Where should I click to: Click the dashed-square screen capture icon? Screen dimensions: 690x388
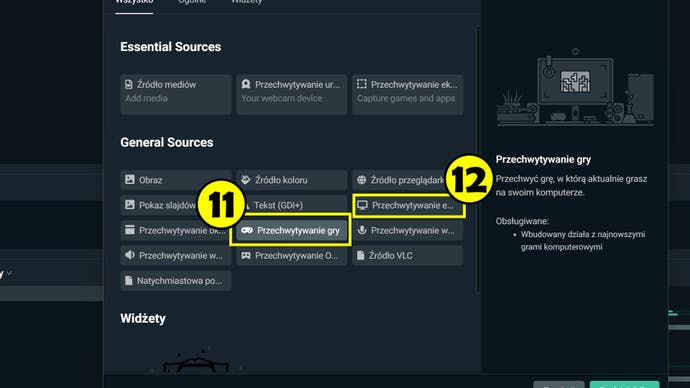click(x=362, y=84)
